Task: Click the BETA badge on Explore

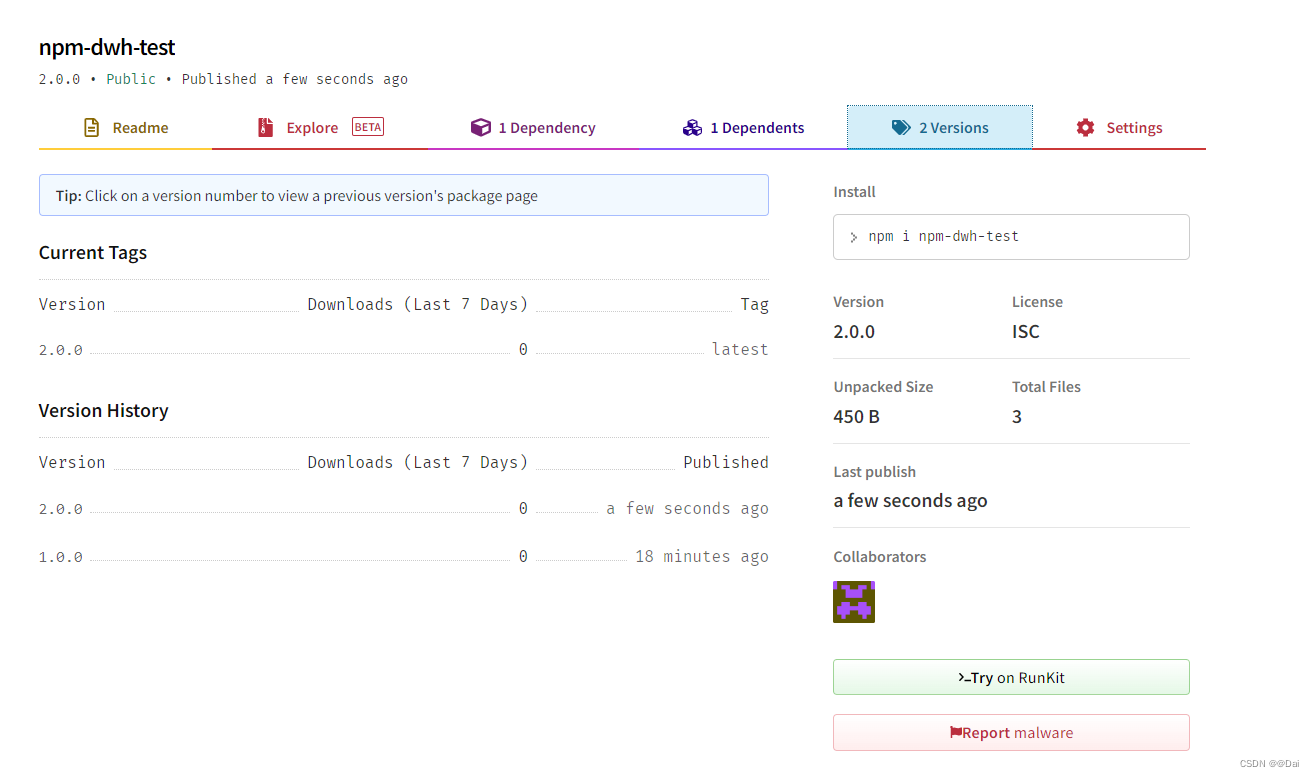Action: (x=368, y=127)
